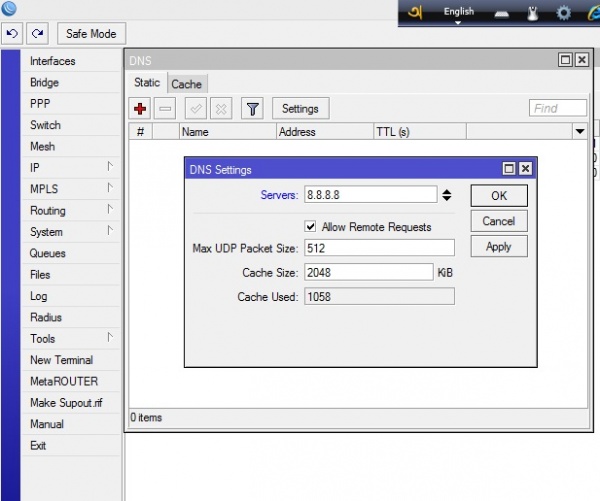This screenshot has width=600, height=501.
Task: Open English language dropdown in top bar
Action: [x=458, y=13]
